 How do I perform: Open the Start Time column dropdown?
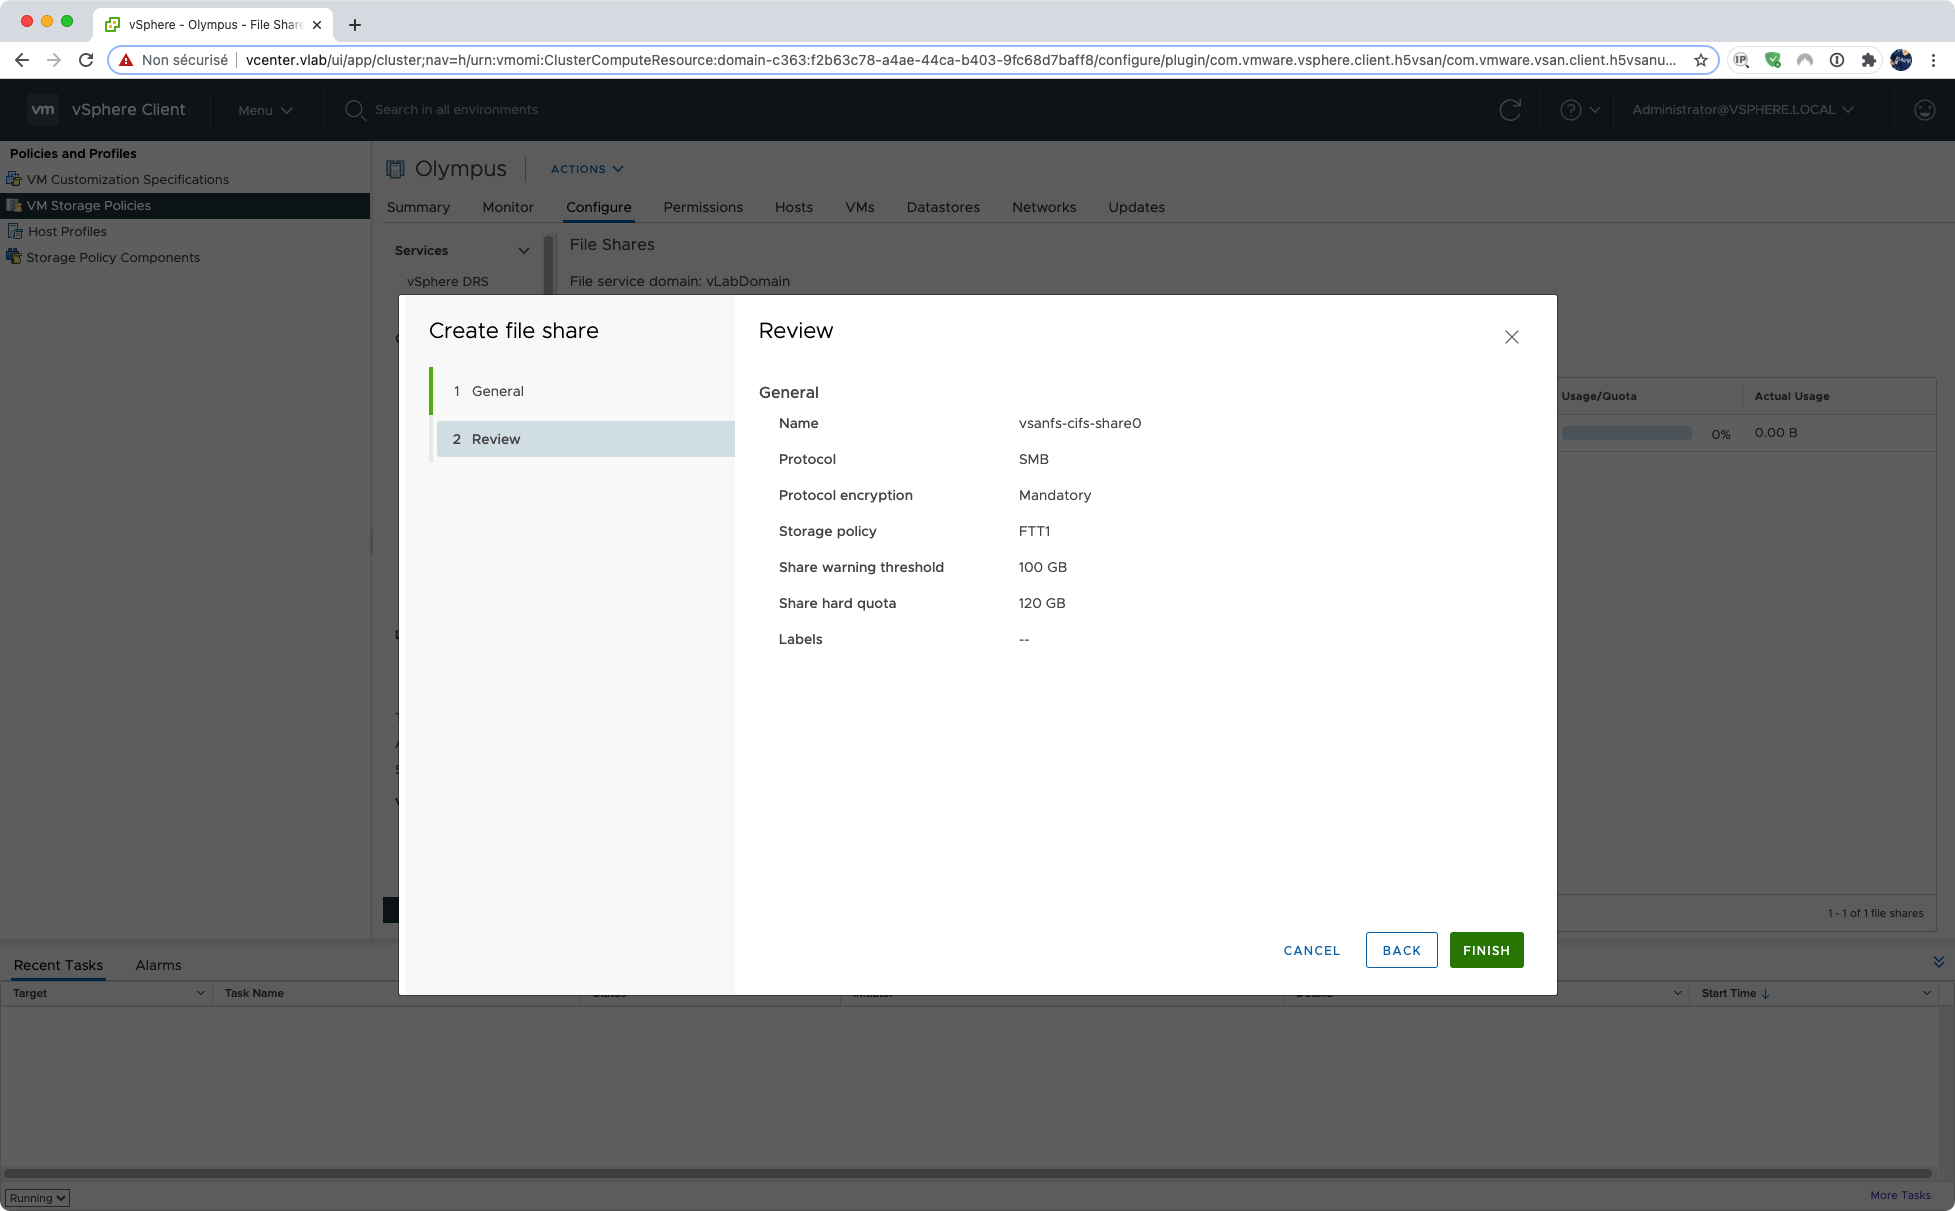(x=1926, y=993)
